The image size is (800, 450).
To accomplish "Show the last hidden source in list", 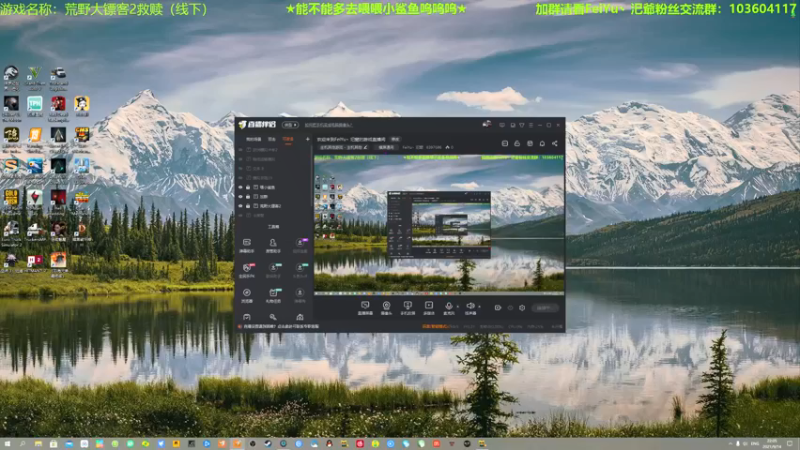I will coord(241,215).
